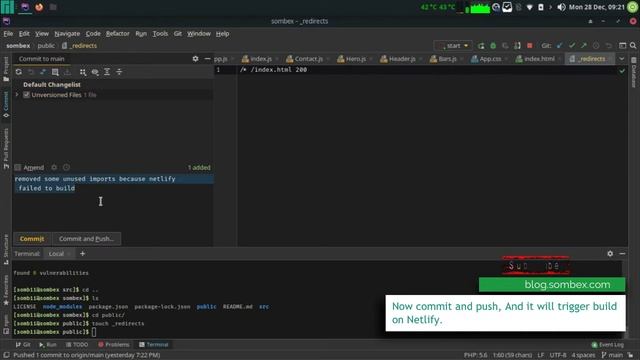640x360 pixels.
Task: Click the Commit button
Action: [32, 239]
